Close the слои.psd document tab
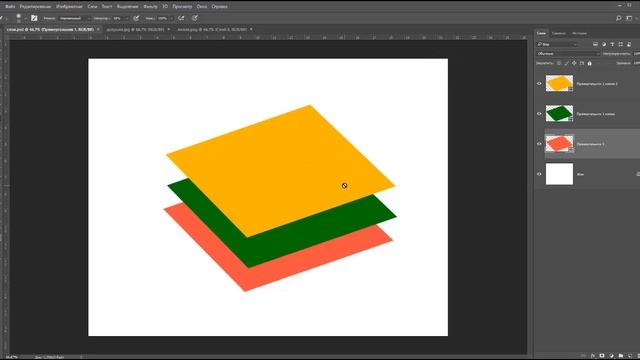 (98, 29)
